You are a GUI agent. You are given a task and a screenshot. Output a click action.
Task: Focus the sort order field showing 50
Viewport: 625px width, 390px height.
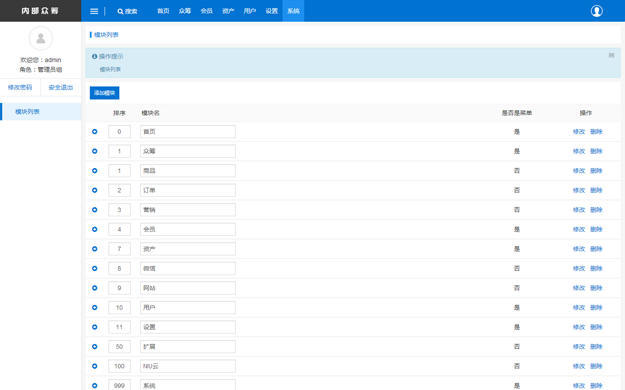[119, 347]
